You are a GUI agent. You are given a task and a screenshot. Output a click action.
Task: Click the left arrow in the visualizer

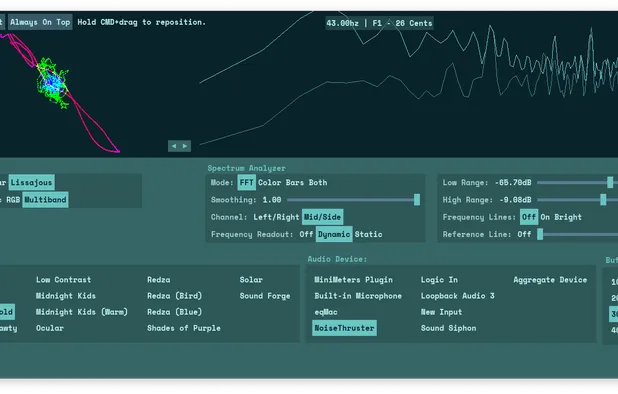pyautogui.click(x=174, y=146)
